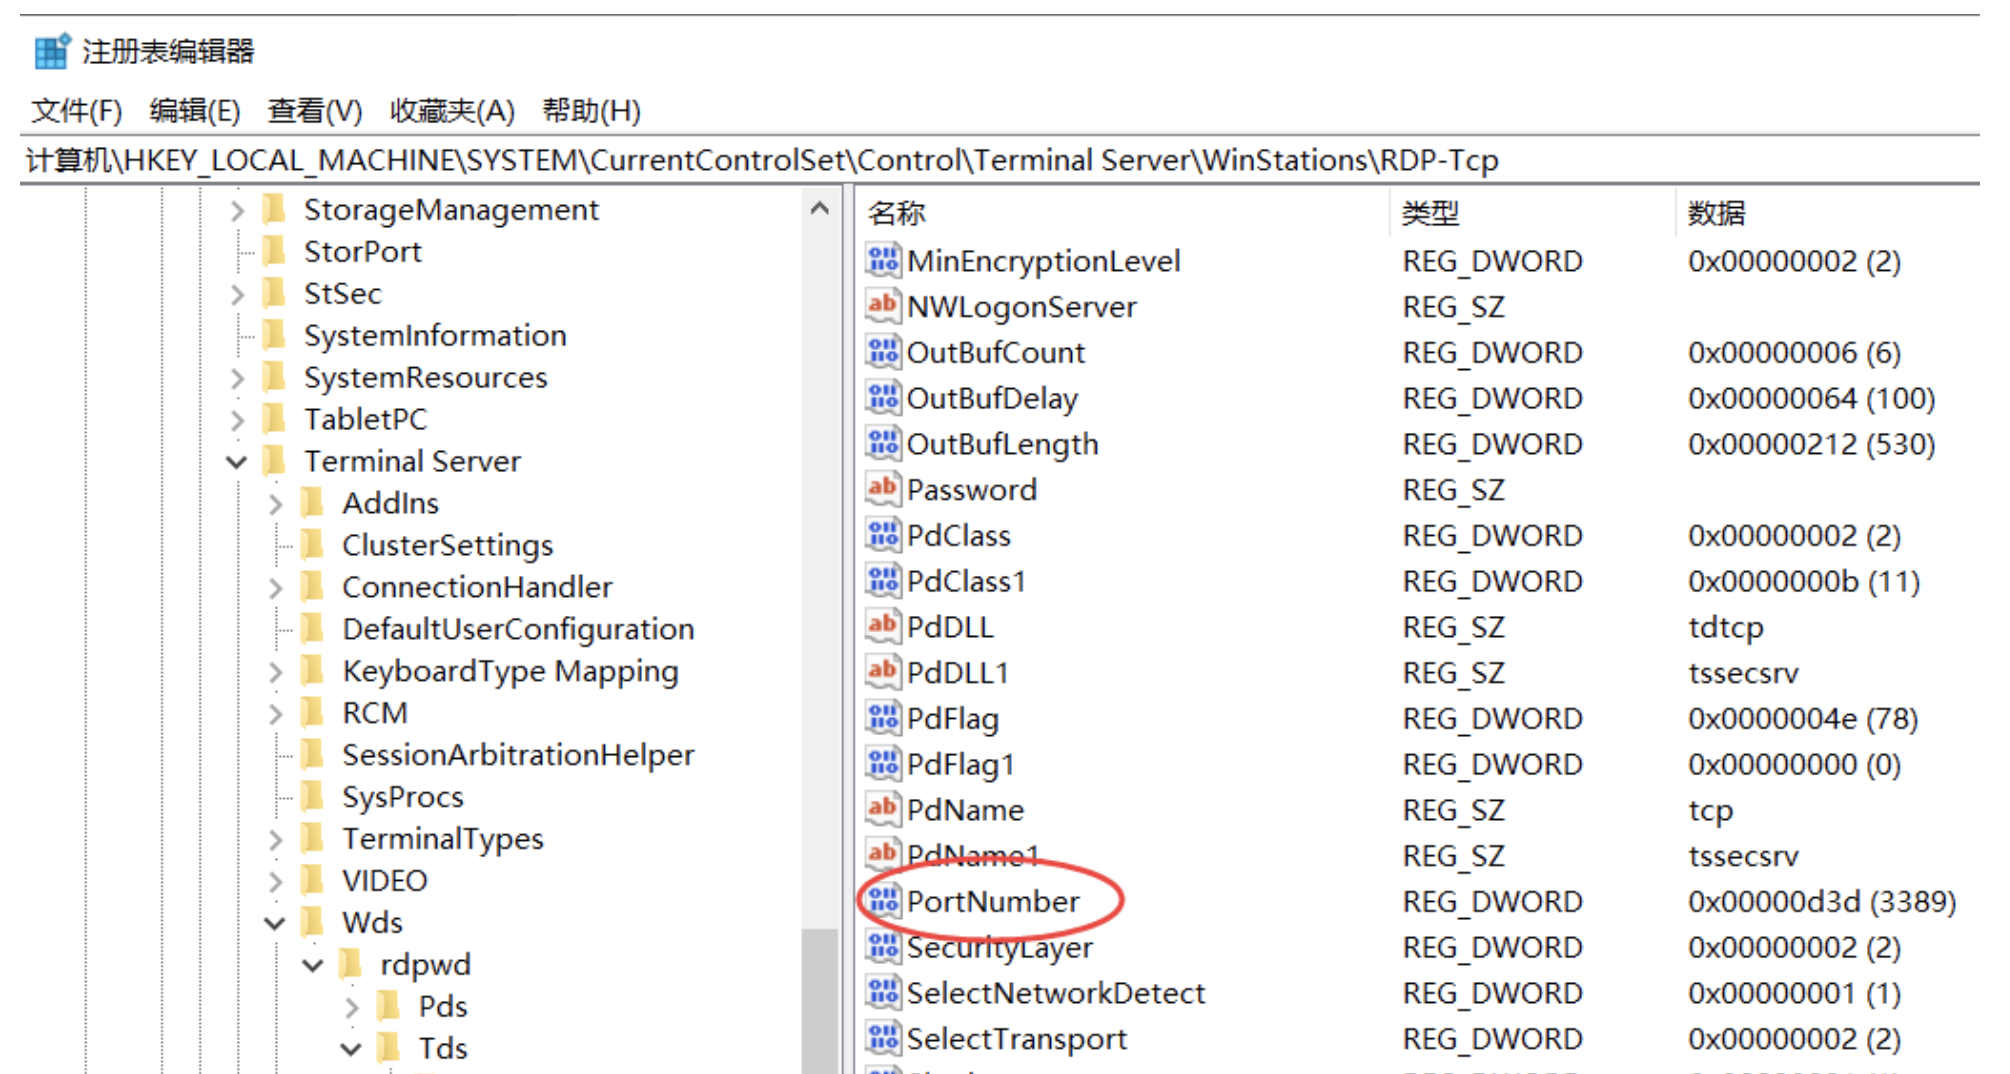Expand the StorageManagement tree node
The image size is (2010, 1074).
237,210
